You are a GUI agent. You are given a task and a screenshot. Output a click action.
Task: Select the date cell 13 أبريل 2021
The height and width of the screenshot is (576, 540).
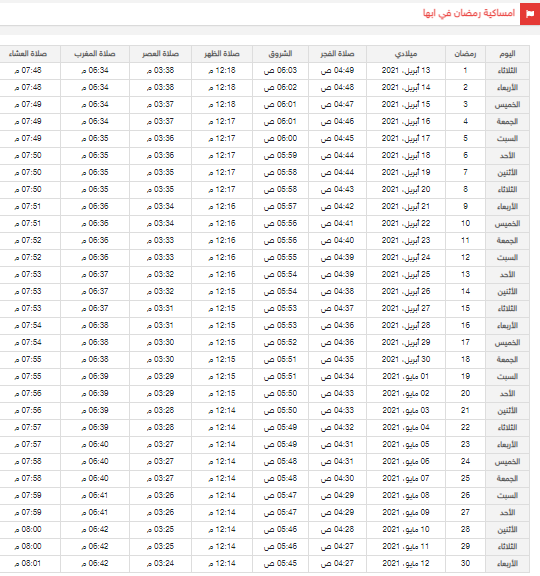coord(406,71)
